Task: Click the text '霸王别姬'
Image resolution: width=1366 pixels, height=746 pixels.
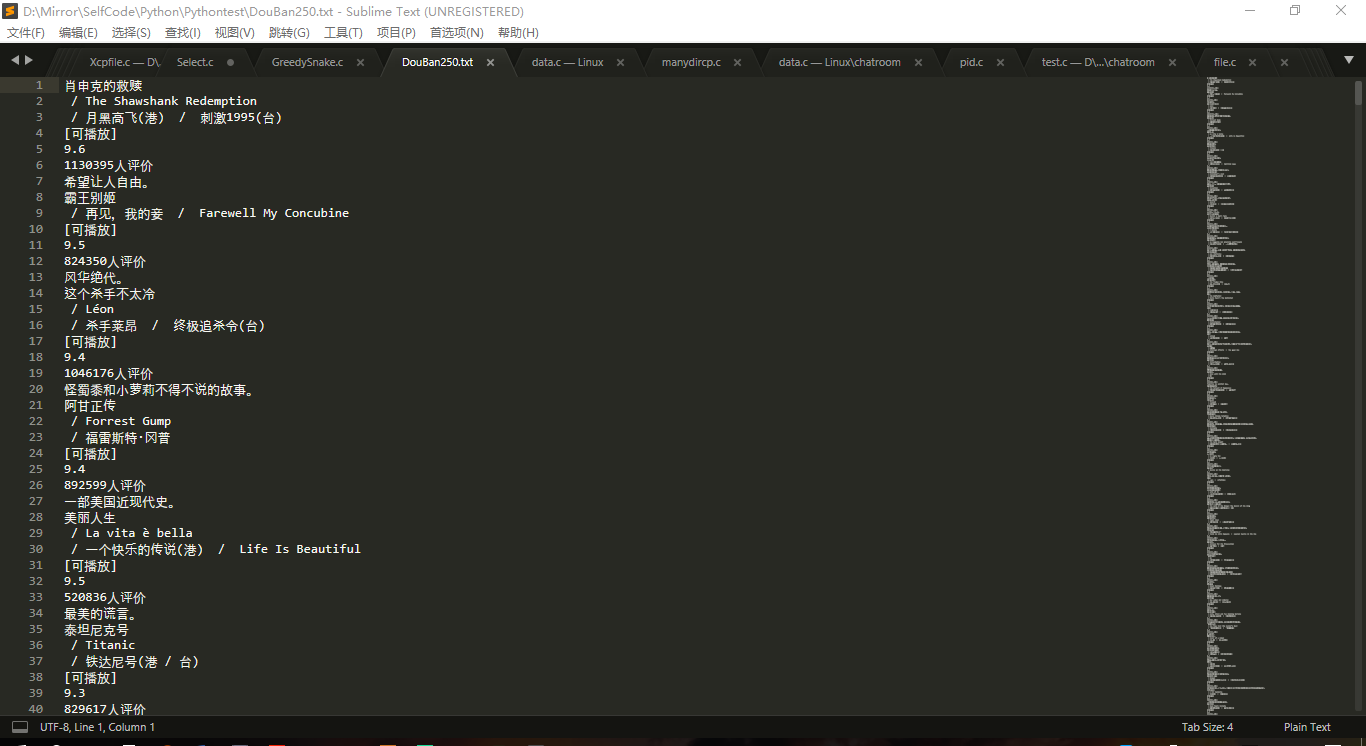Action: (90, 197)
